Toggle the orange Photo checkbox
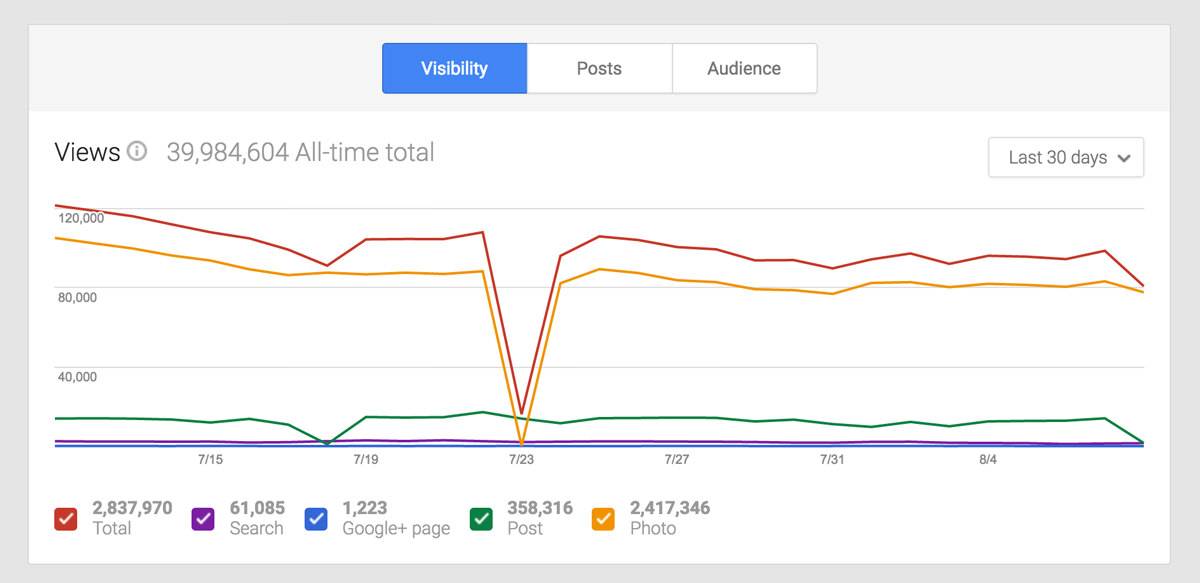Viewport: 1200px width, 583px height. (x=604, y=519)
